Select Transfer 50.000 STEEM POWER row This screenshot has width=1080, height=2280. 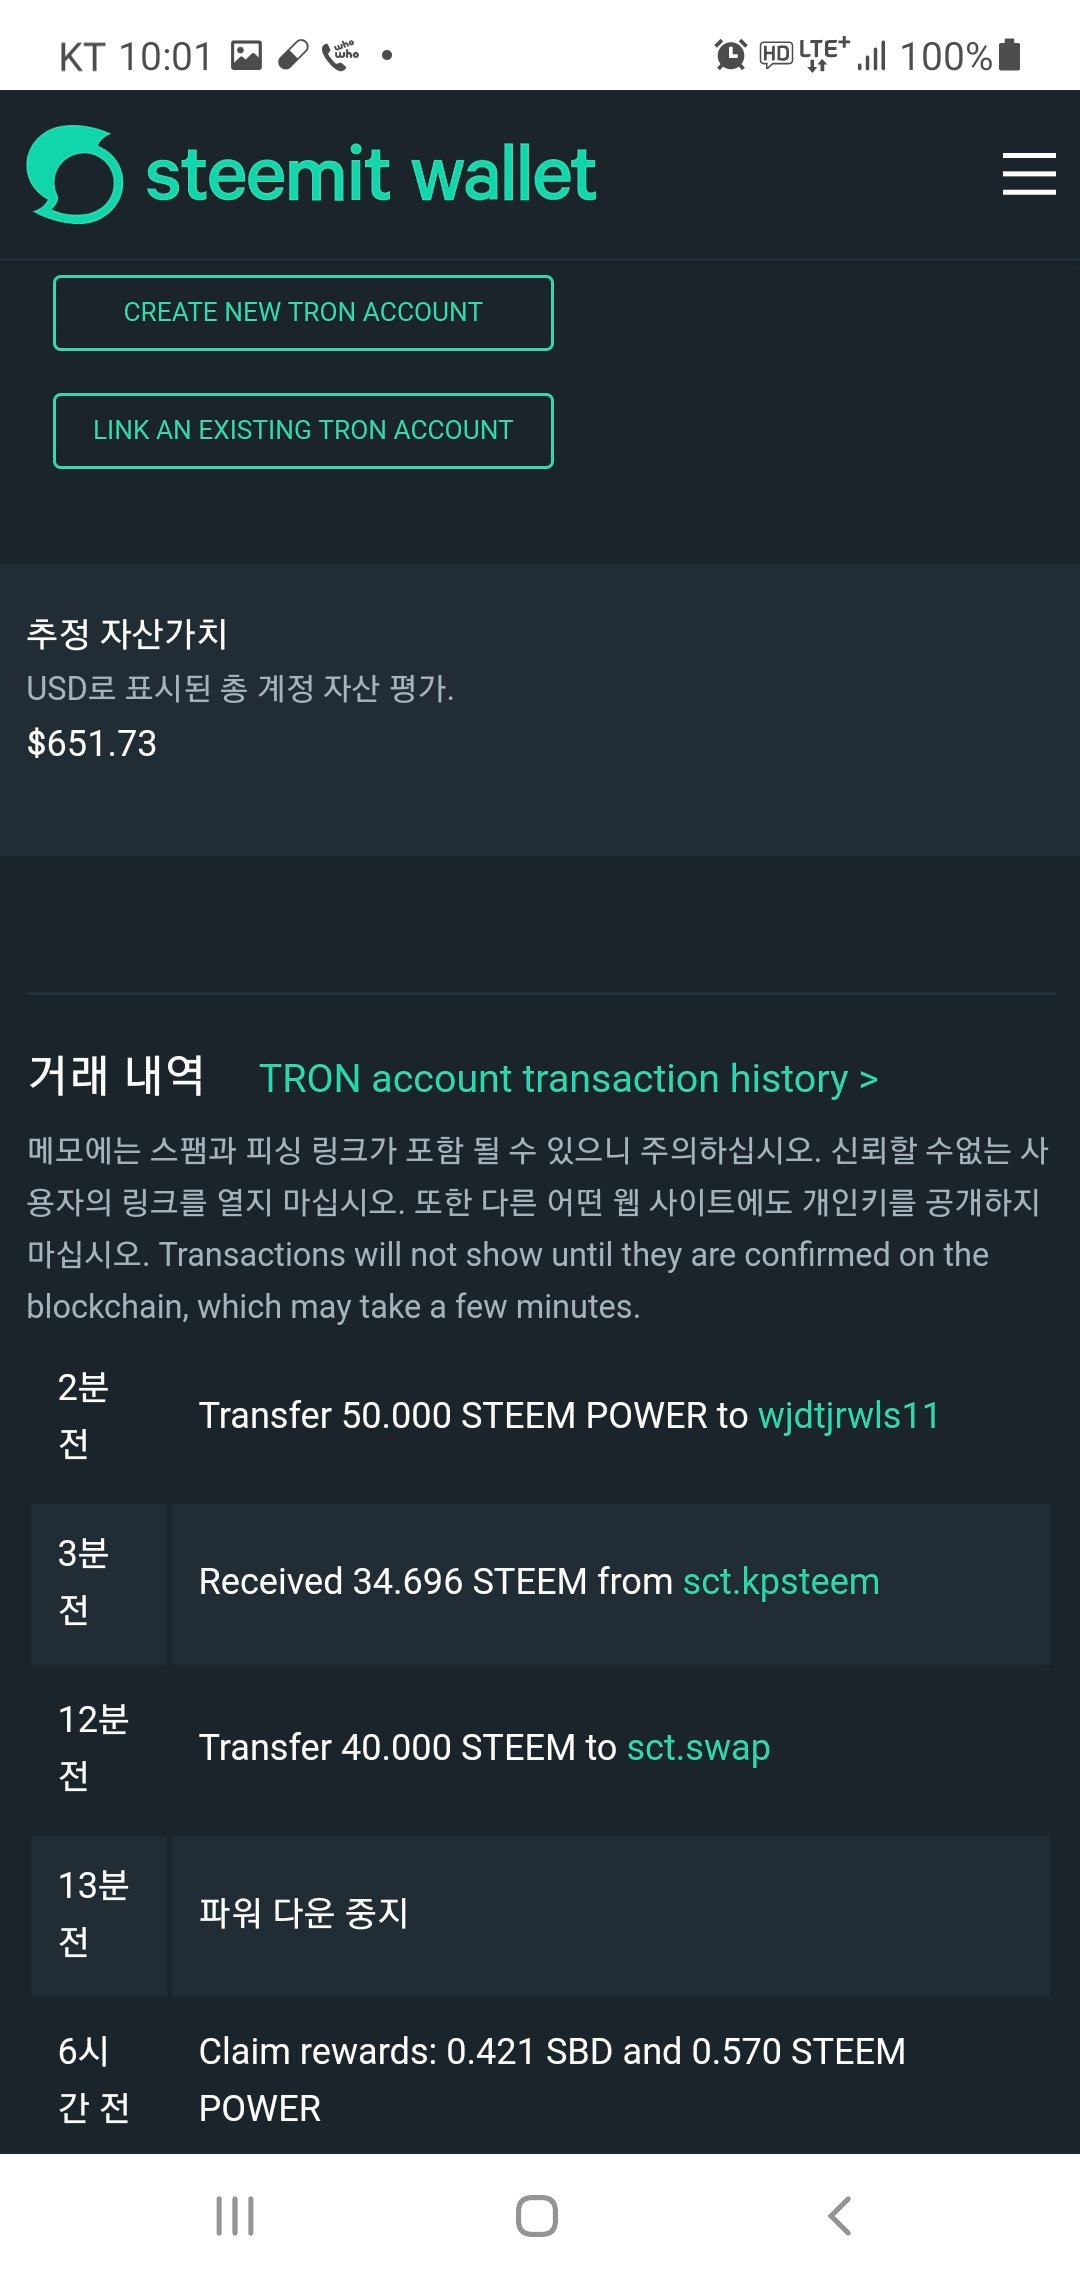[540, 1416]
